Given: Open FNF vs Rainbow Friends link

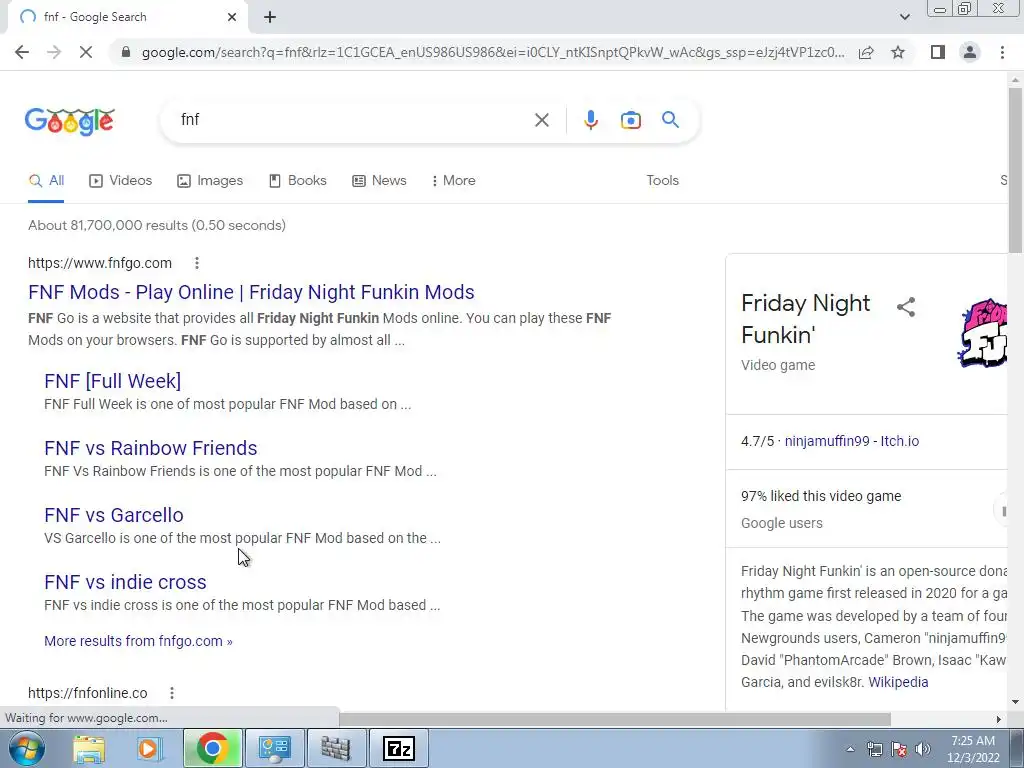Looking at the screenshot, I should 151,448.
